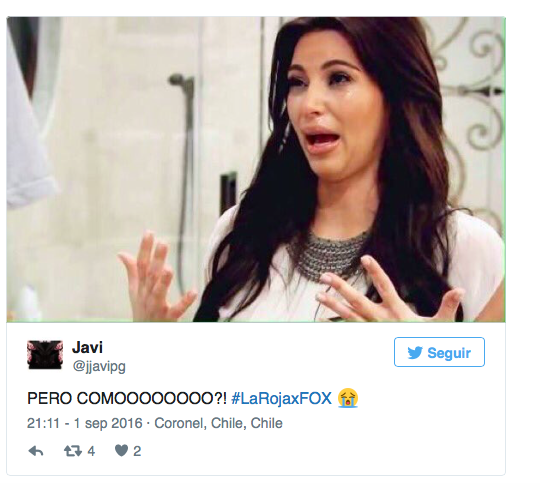Screen dimensions: 540x490
Task: Click the retweet count number 4
Action: [x=91, y=451]
